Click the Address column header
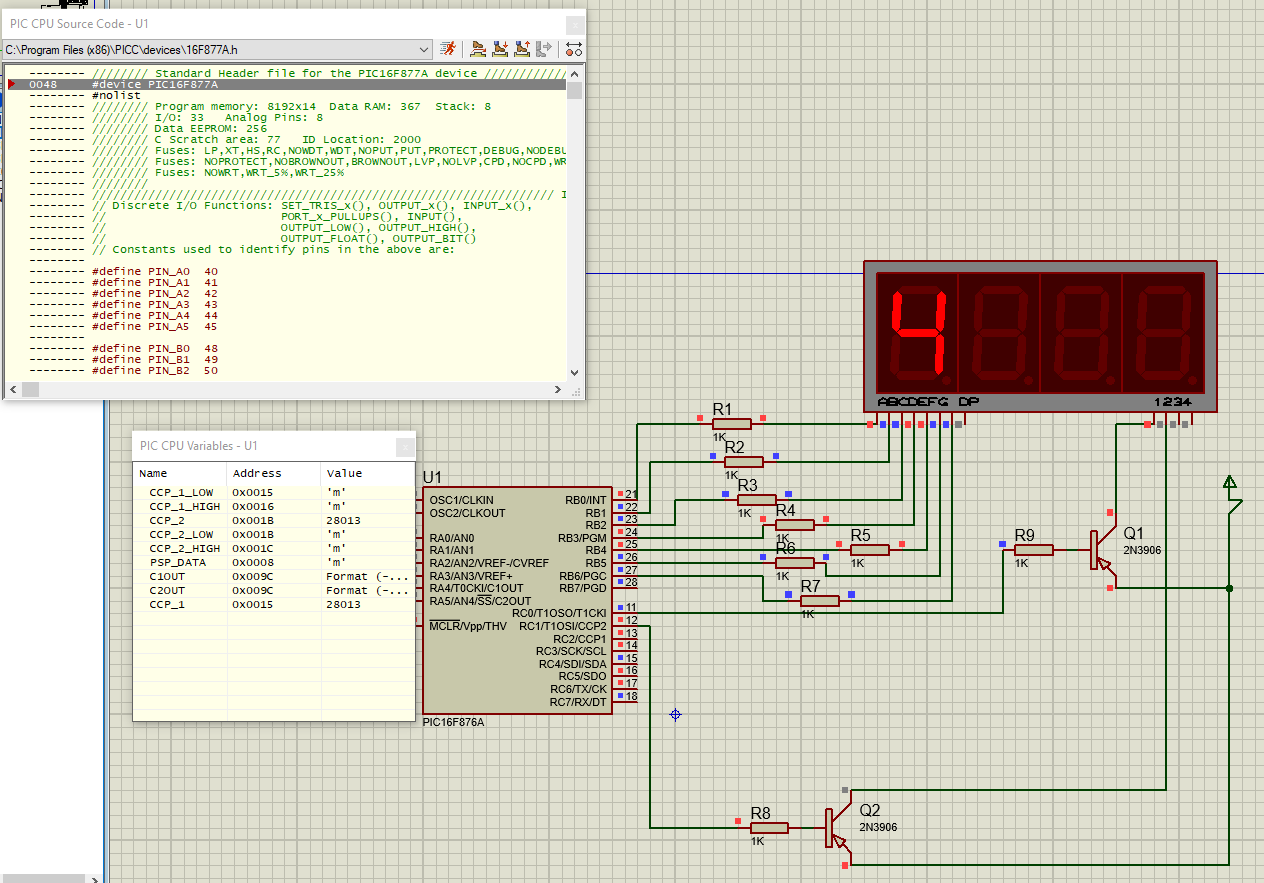The image size is (1264, 883). coord(274,473)
